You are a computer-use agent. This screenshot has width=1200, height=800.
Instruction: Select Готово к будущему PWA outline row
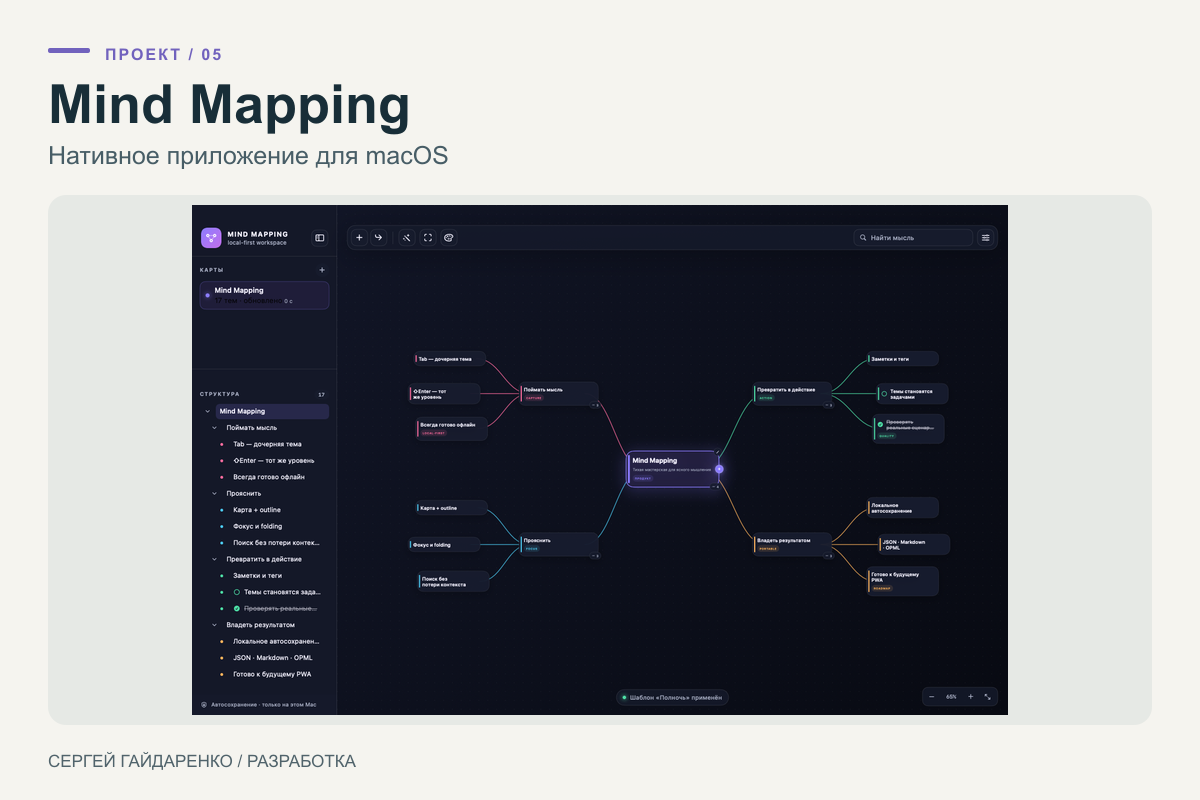273,674
